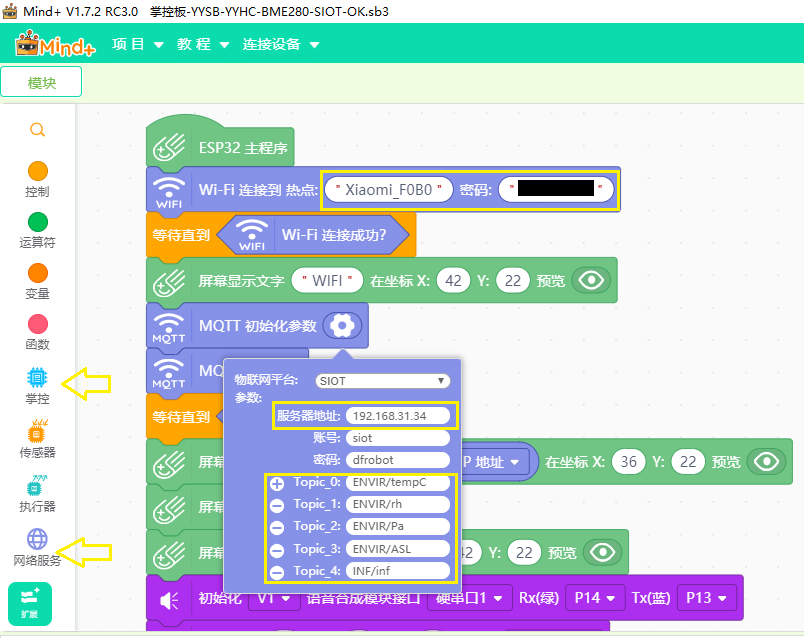Click the Mind+ logo in the header
Image resolution: width=804 pixels, height=638 pixels.
click(x=55, y=44)
